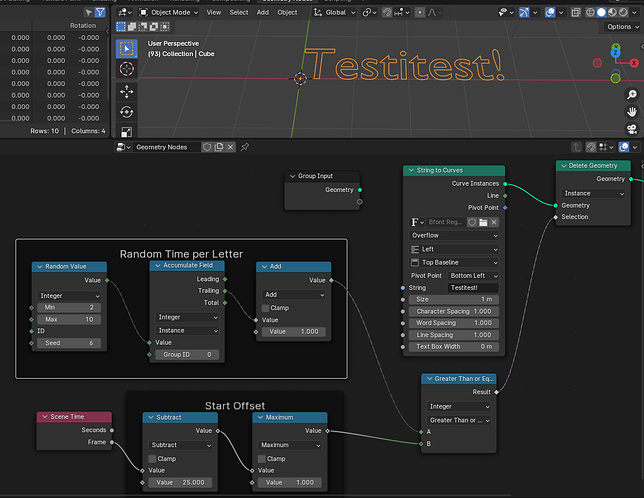Unlink the Geometry Nodes tree with X
Screen dimensions: 644x498
(230, 147)
